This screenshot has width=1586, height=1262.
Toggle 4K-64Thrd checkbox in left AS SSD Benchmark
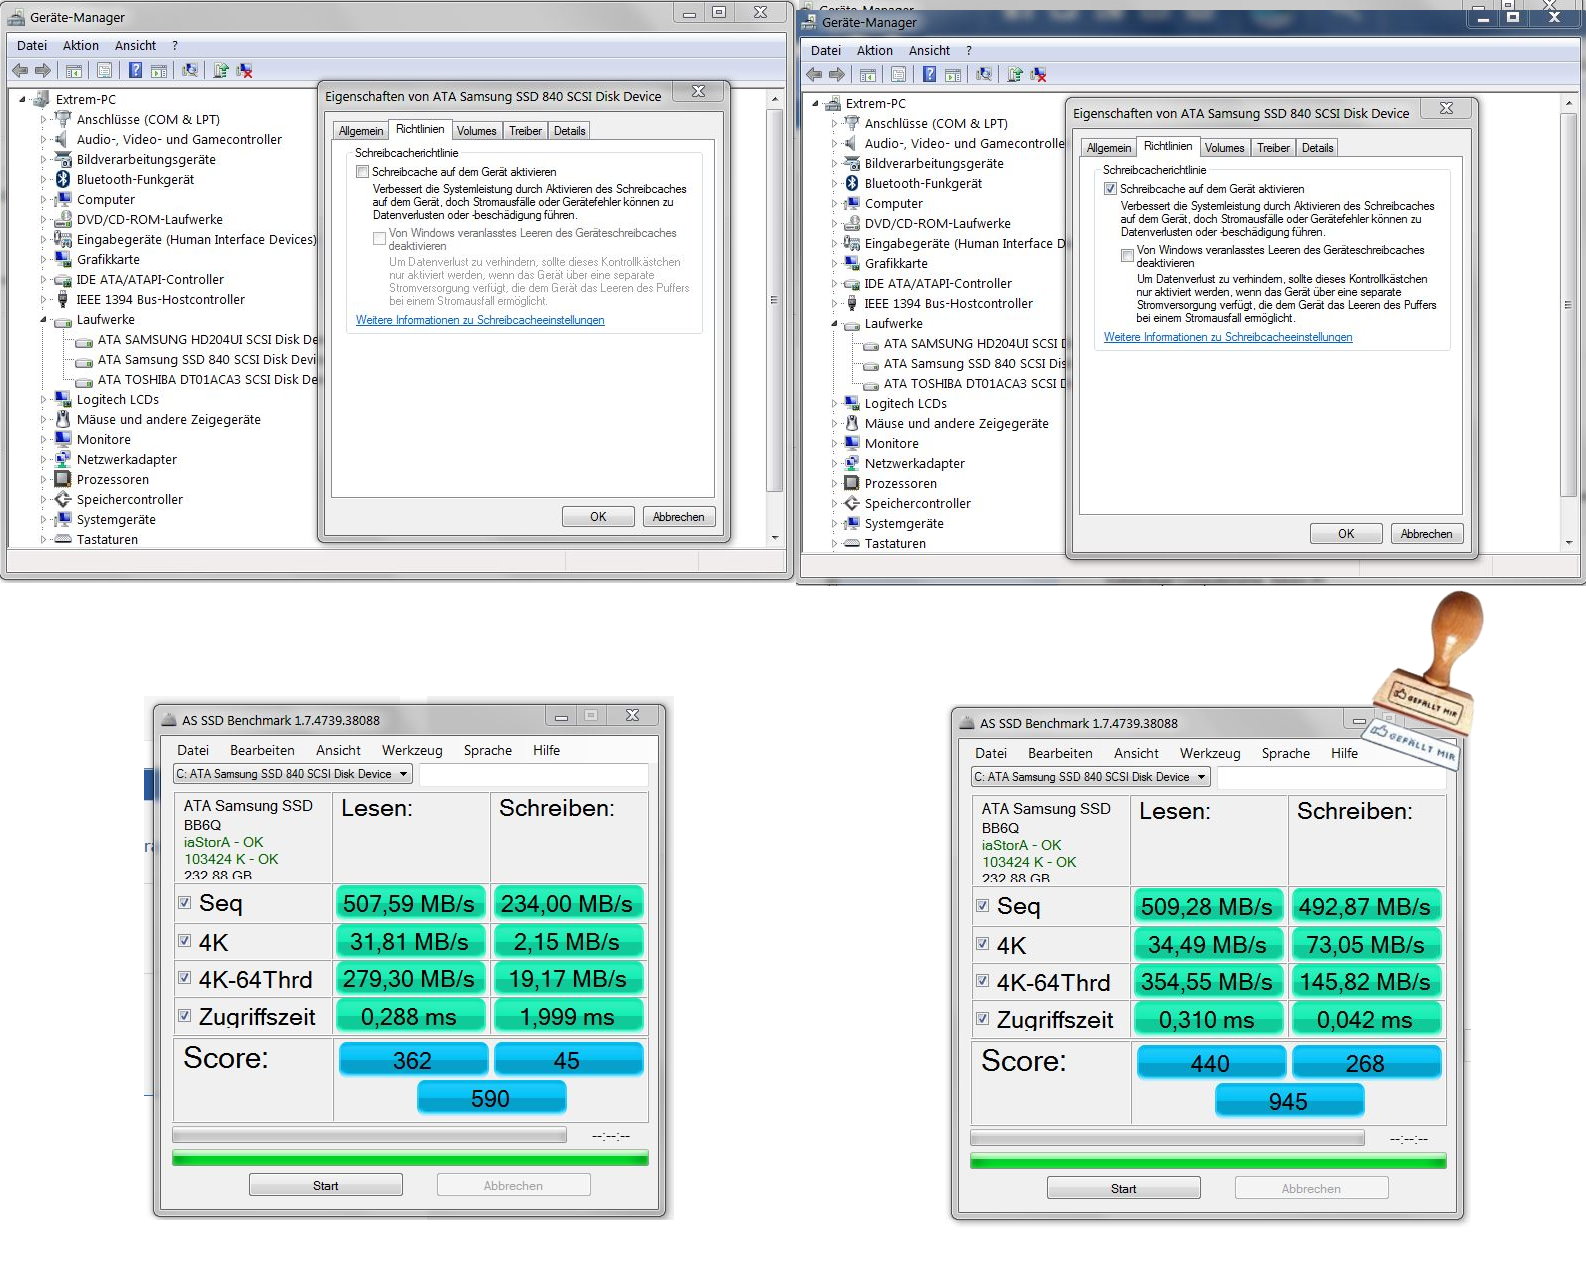(184, 978)
